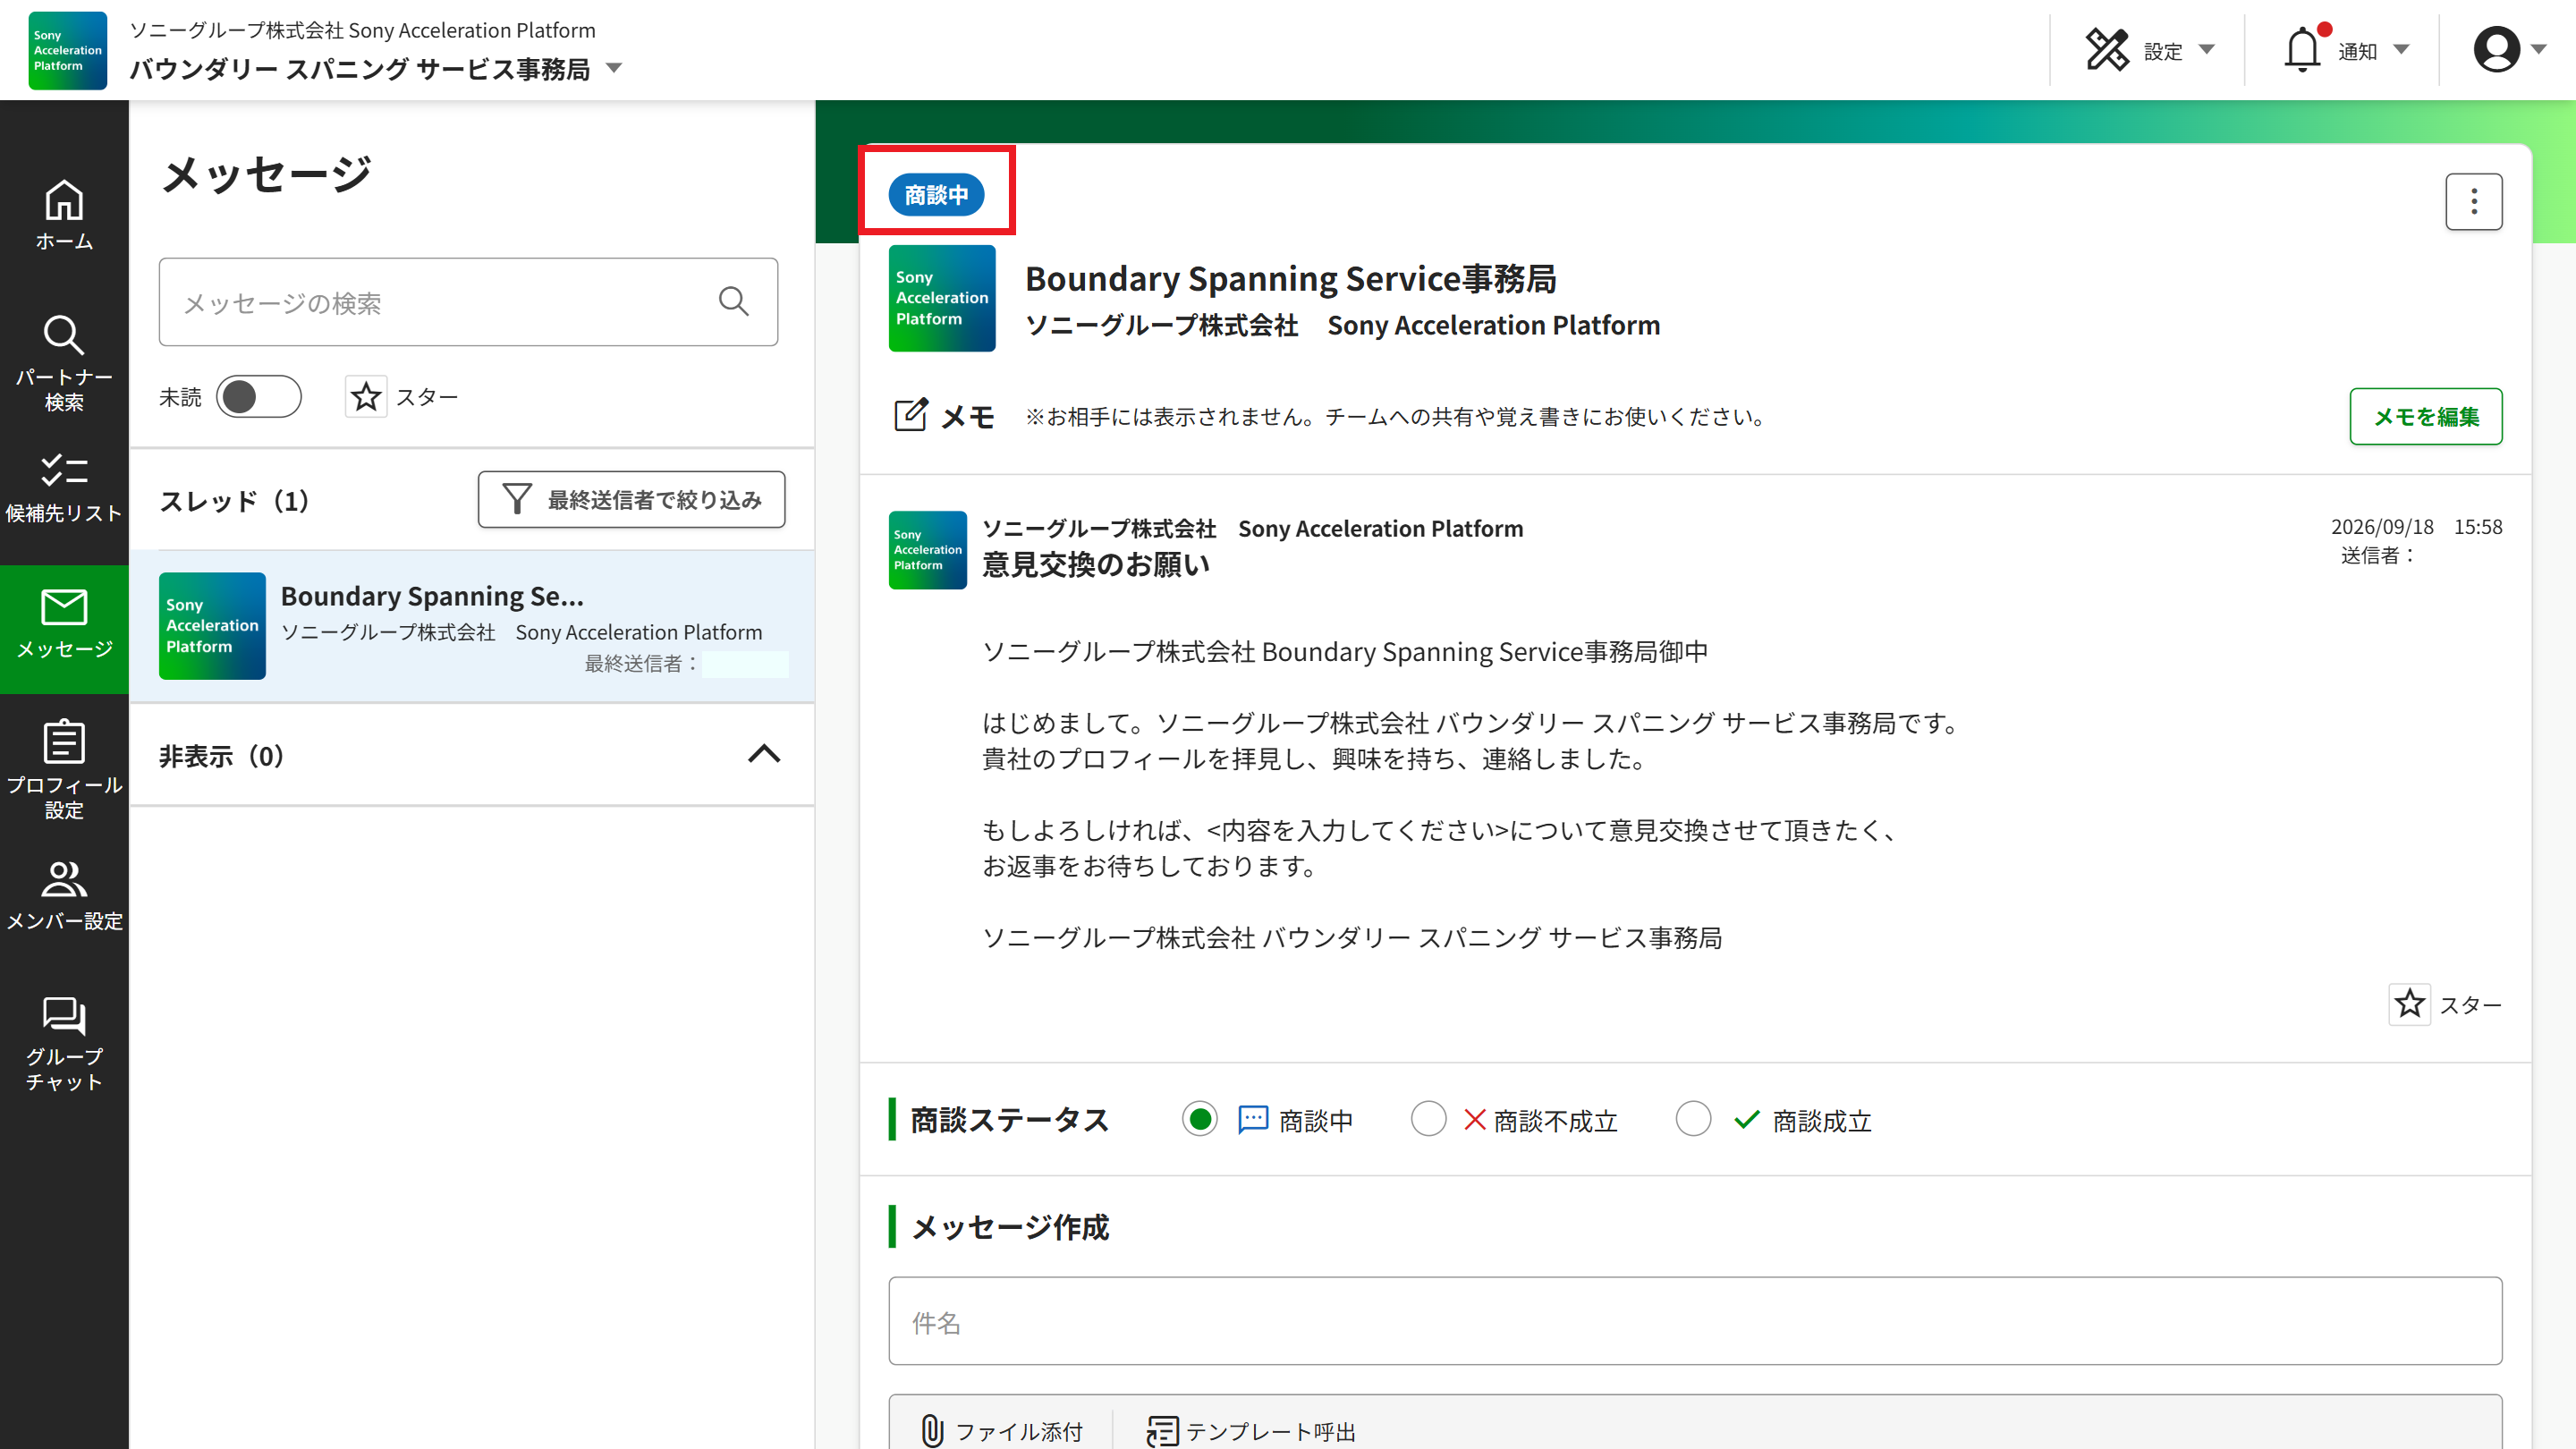2576x1449 pixels.
Task: Click the スレッド (1) heading
Action: (x=234, y=501)
